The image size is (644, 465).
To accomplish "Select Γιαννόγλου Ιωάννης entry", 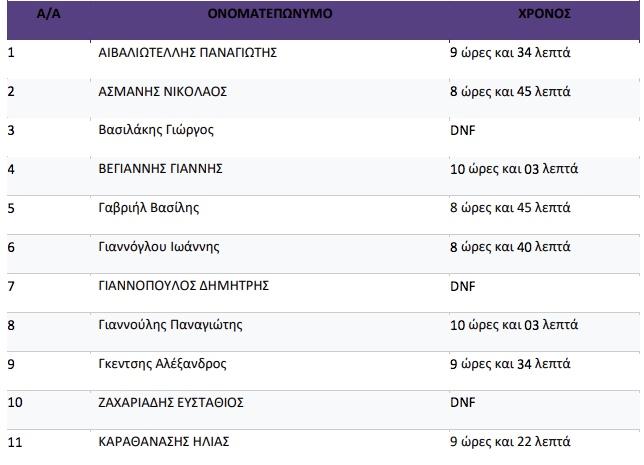I will tap(159, 247).
